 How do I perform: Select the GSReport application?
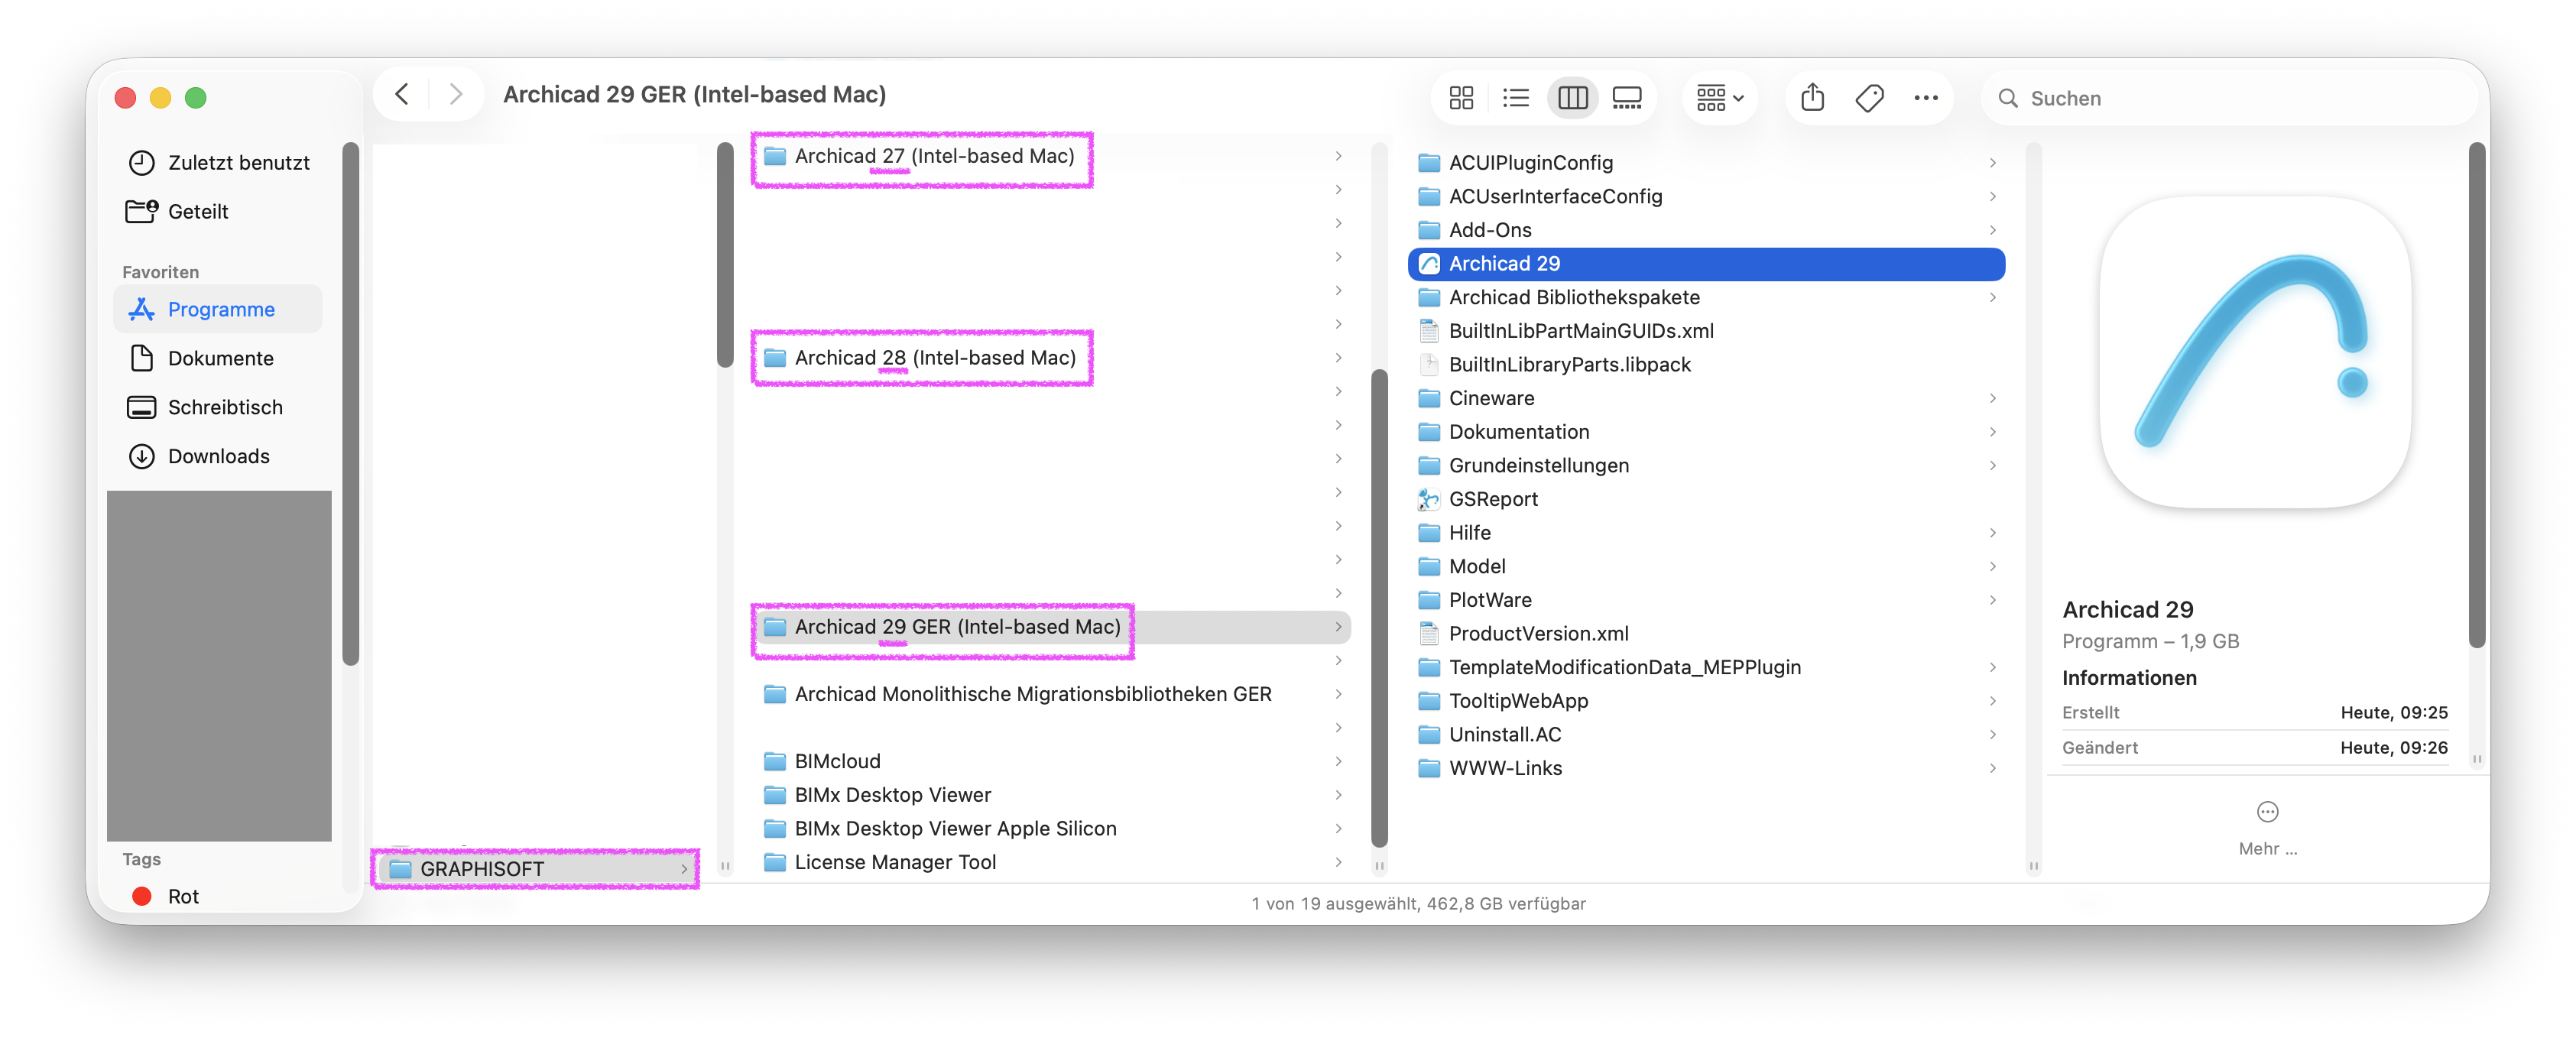pos(1706,500)
